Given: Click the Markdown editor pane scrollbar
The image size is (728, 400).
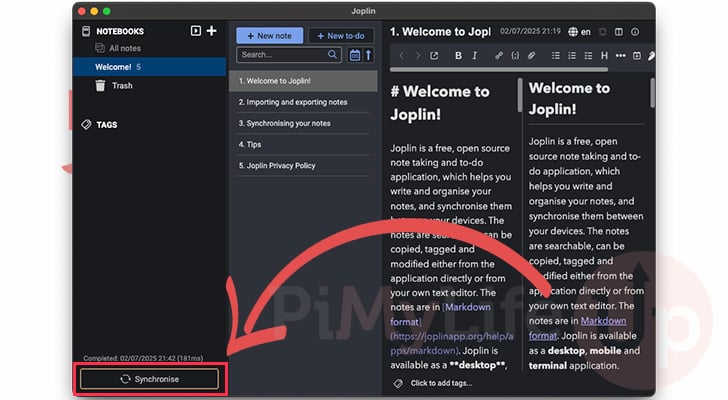Looking at the screenshot, I should click(520, 95).
